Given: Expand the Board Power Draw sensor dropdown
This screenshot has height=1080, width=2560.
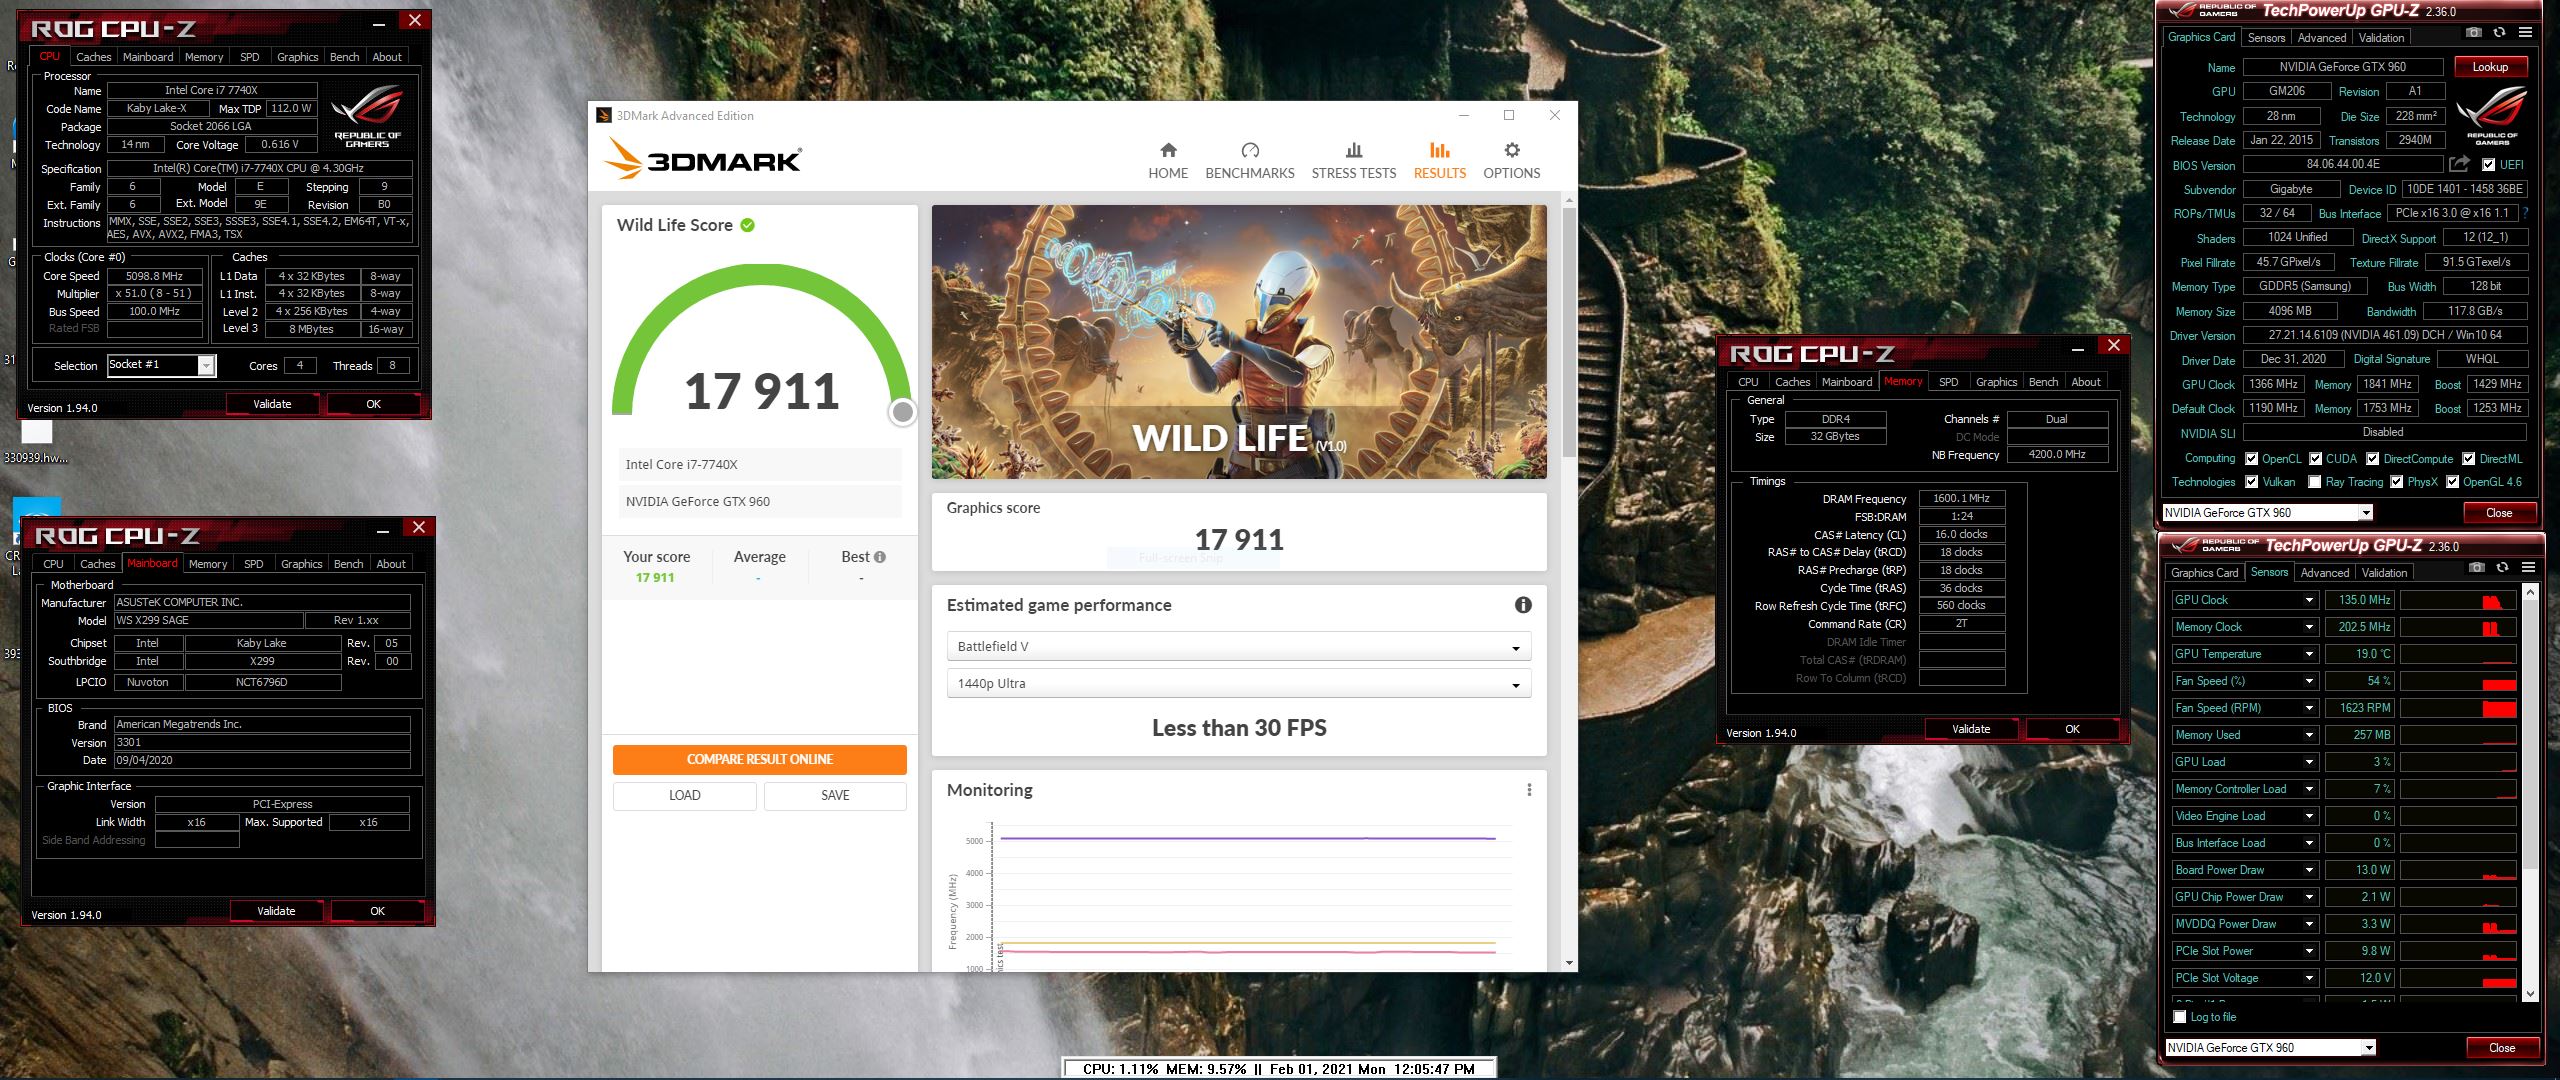Looking at the screenshot, I should click(x=2309, y=870).
